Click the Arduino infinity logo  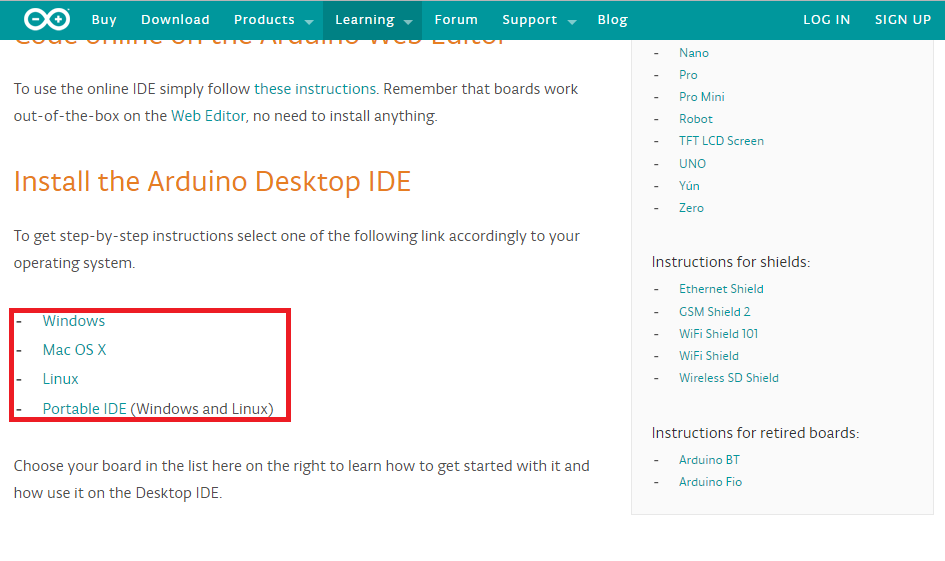click(x=46, y=19)
